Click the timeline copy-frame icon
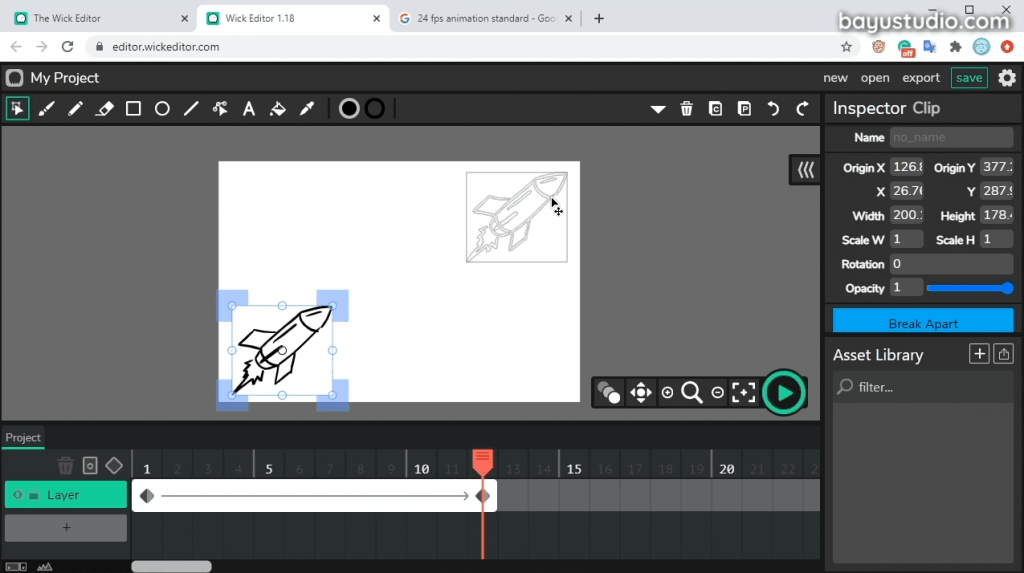This screenshot has width=1024, height=573. pyautogui.click(x=90, y=466)
